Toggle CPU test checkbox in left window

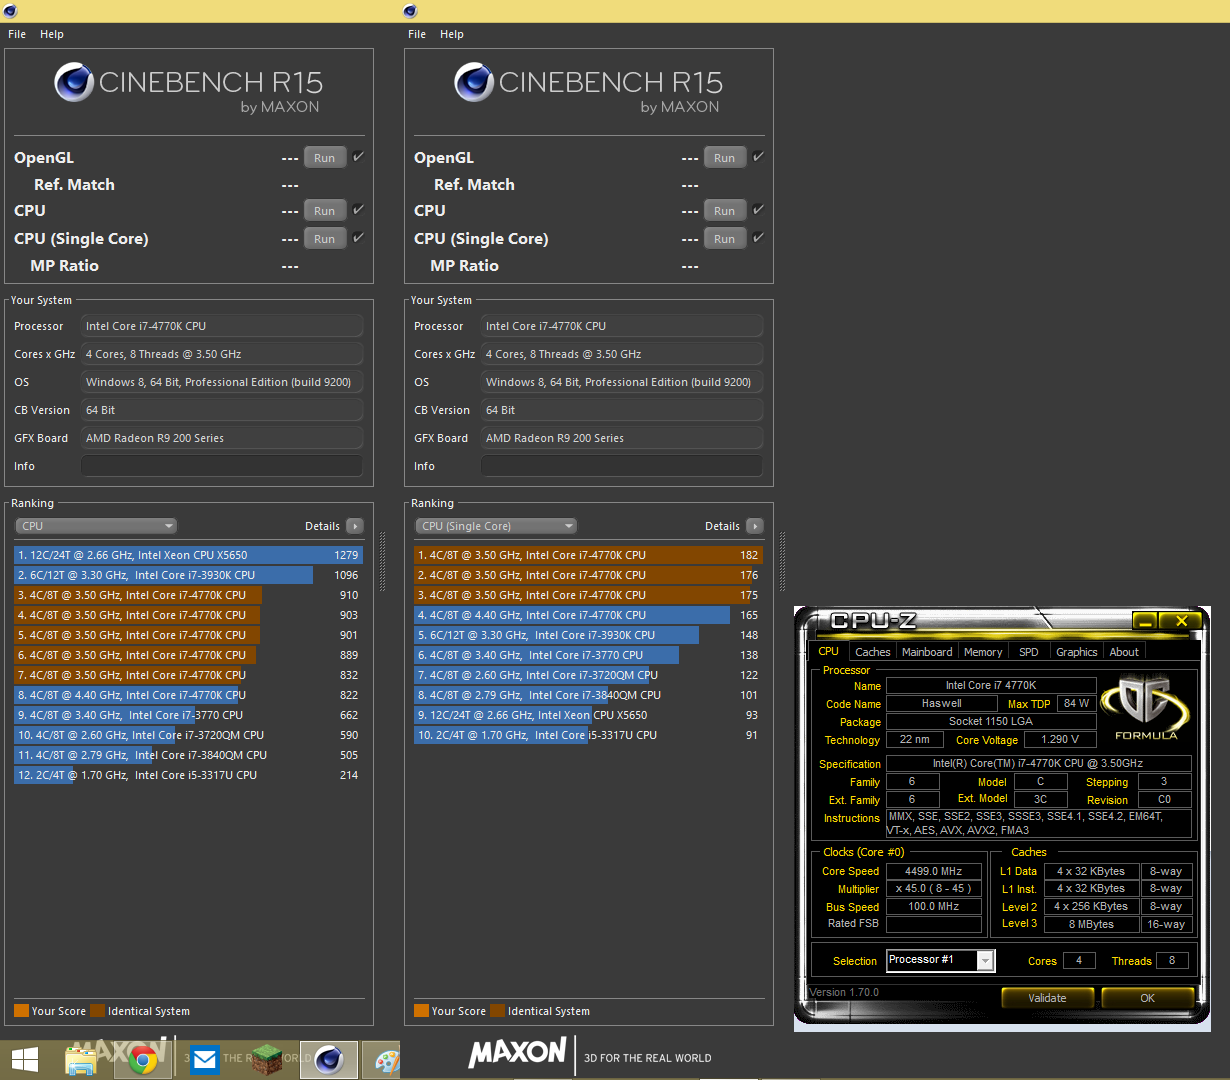(358, 210)
